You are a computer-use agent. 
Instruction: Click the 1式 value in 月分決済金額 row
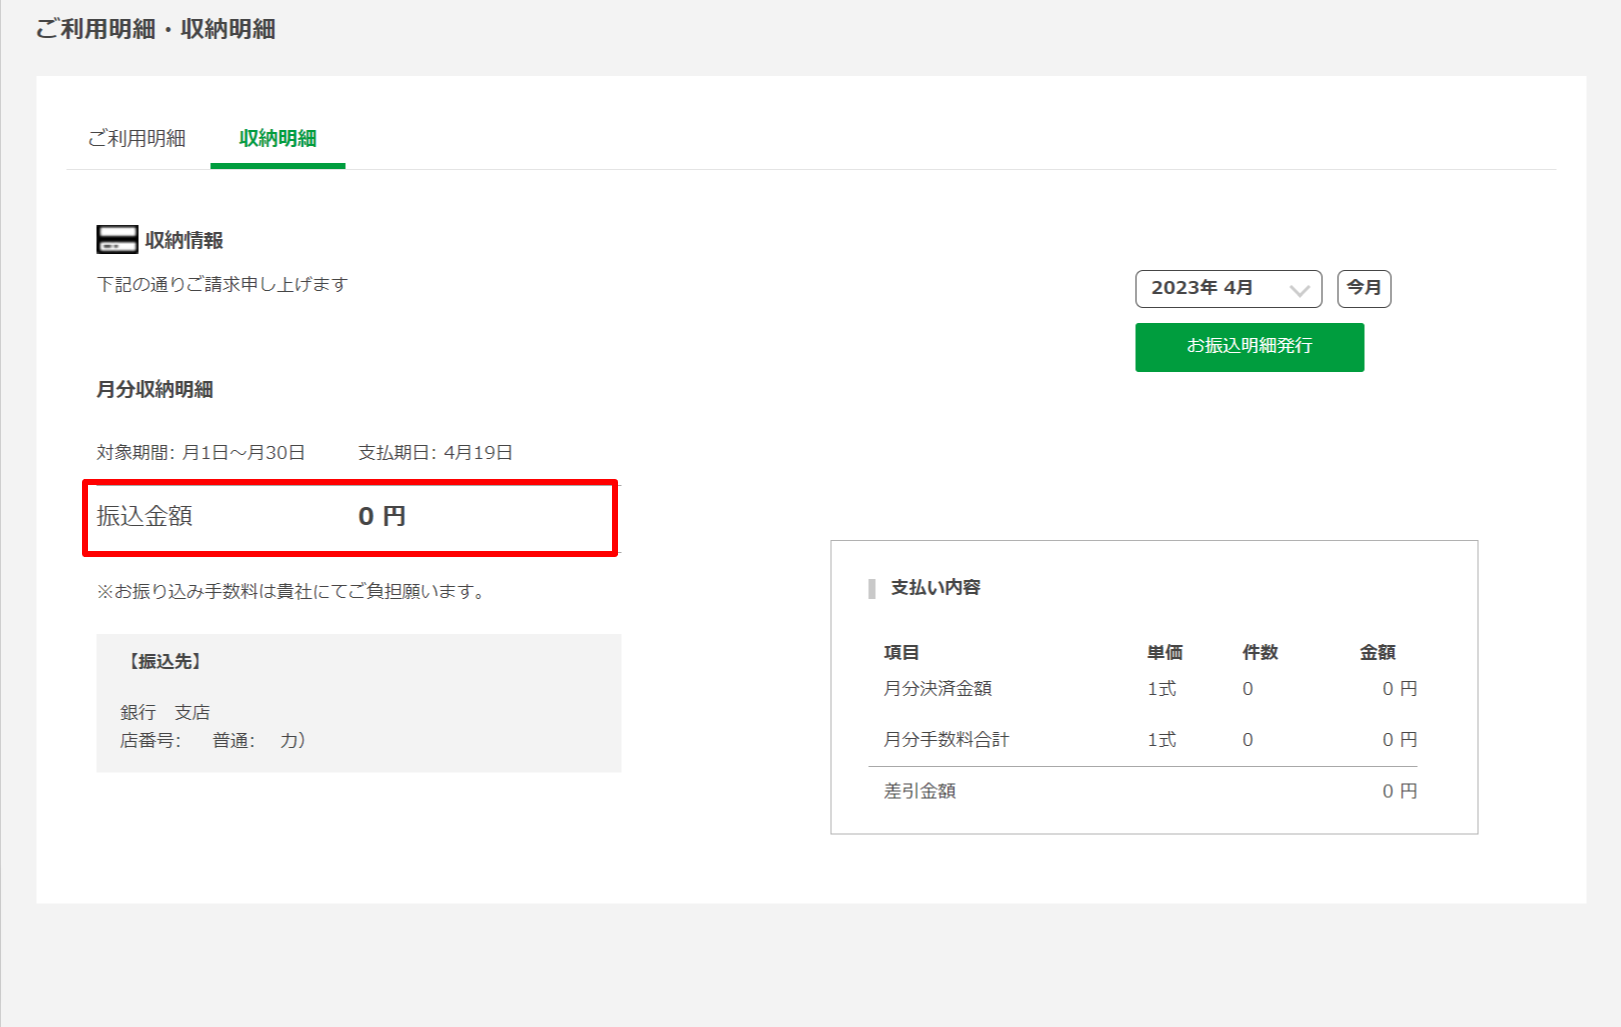coord(1162,688)
